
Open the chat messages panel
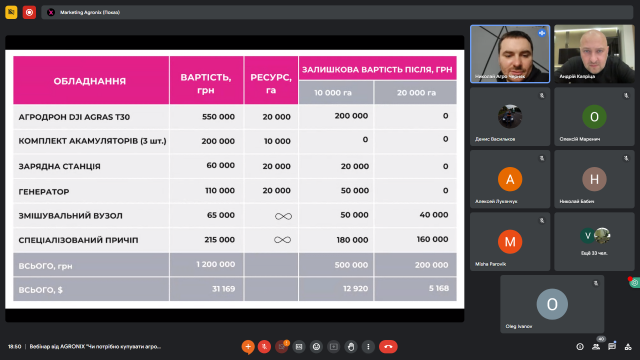click(x=611, y=347)
